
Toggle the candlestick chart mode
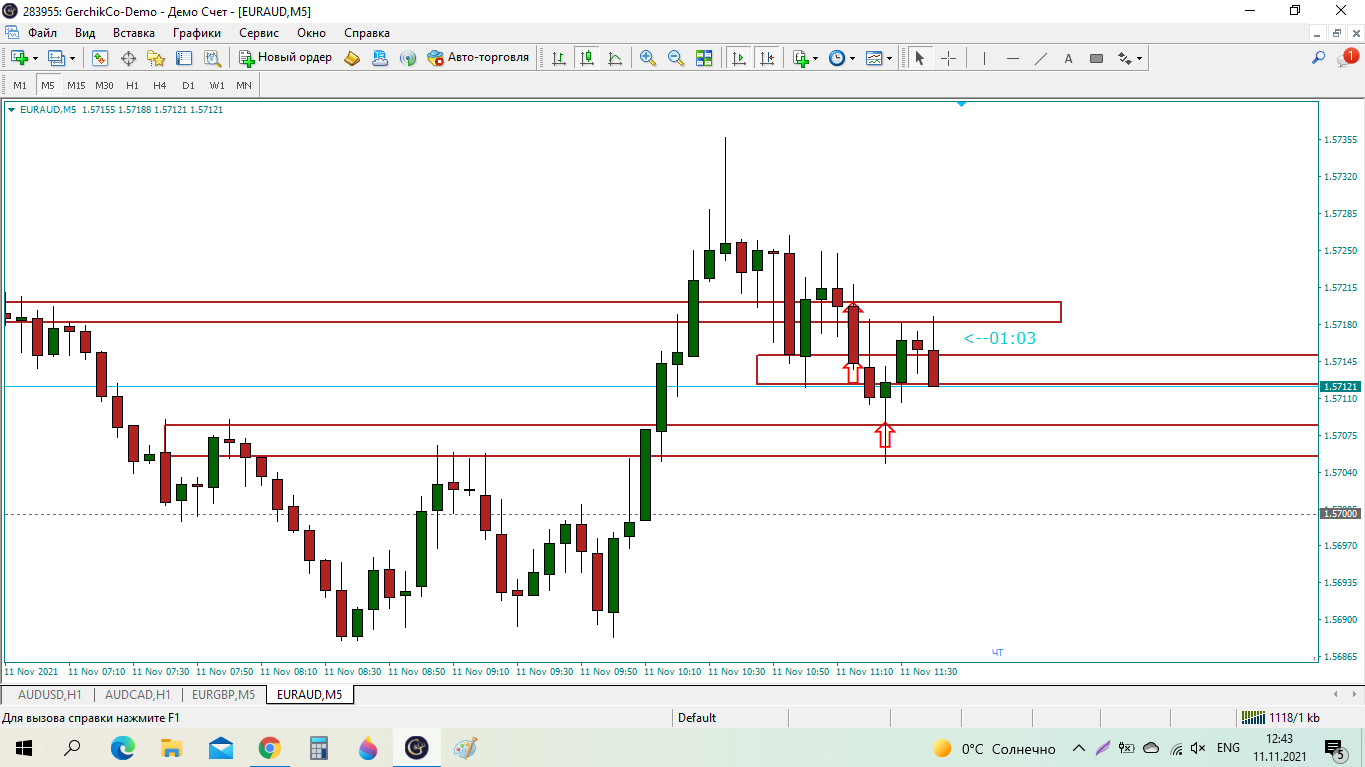click(586, 58)
